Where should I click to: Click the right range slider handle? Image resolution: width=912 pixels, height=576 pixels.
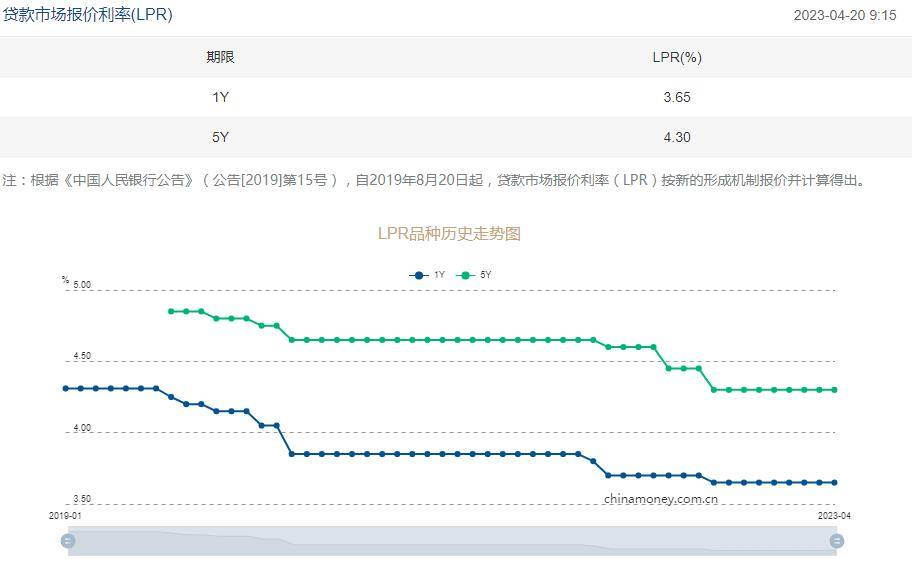click(x=836, y=541)
